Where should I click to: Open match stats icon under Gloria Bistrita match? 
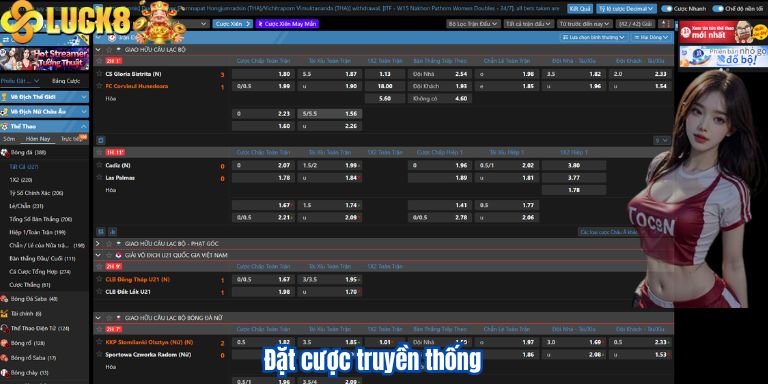pyautogui.click(x=100, y=140)
